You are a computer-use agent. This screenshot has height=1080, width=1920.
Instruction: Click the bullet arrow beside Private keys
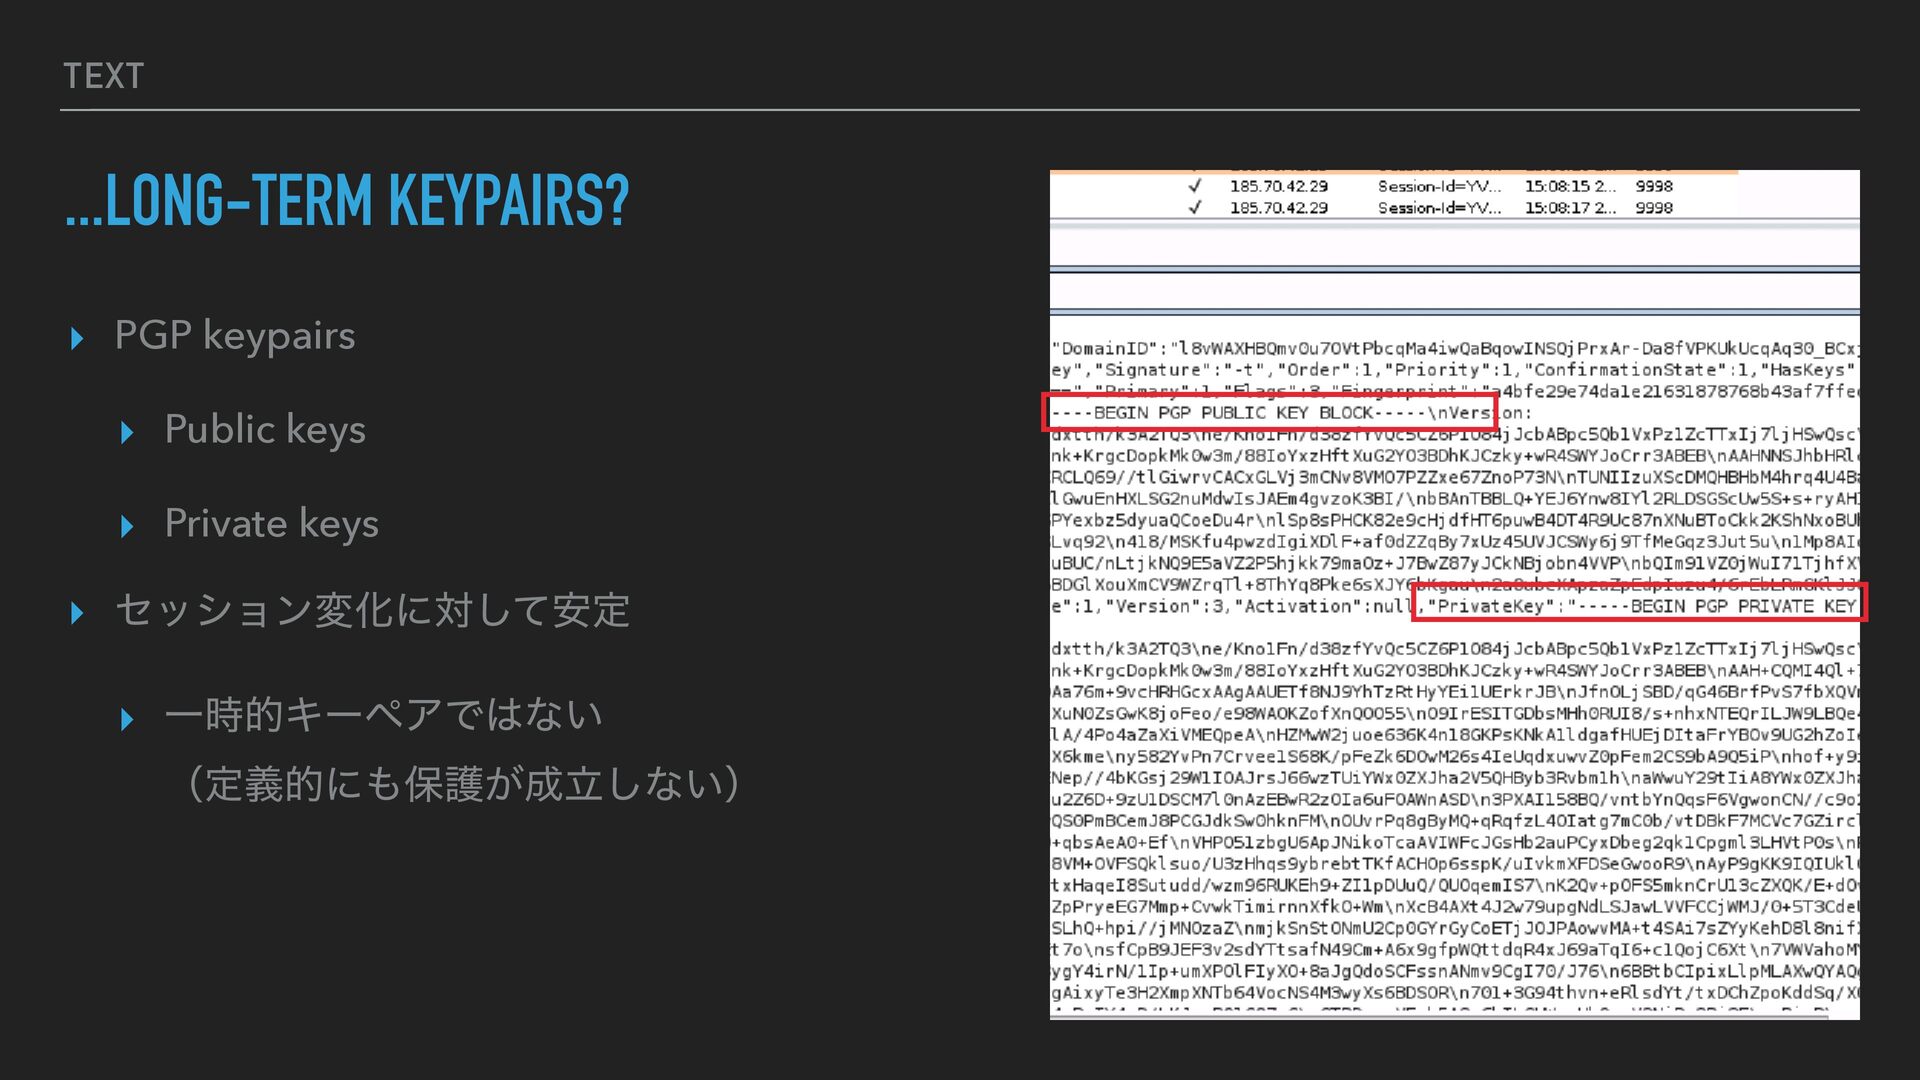click(x=127, y=527)
